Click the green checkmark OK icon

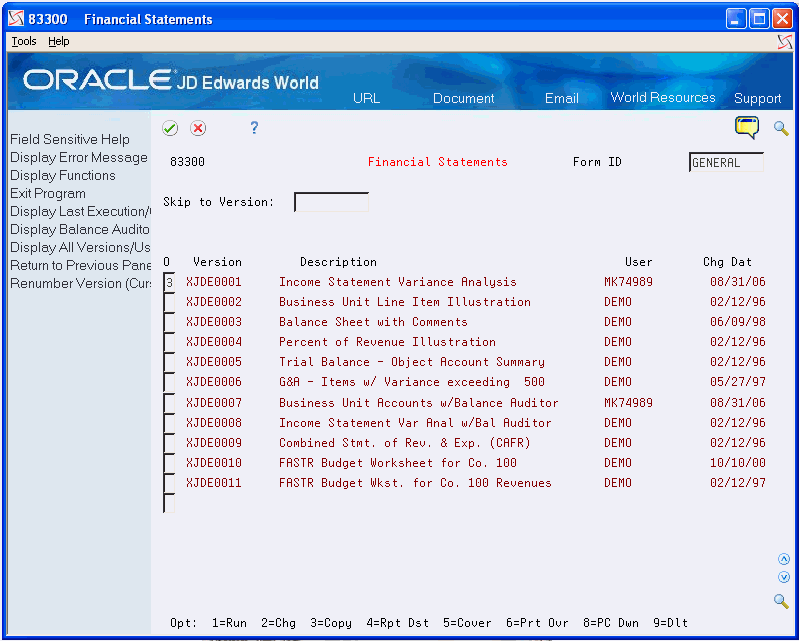(x=170, y=128)
